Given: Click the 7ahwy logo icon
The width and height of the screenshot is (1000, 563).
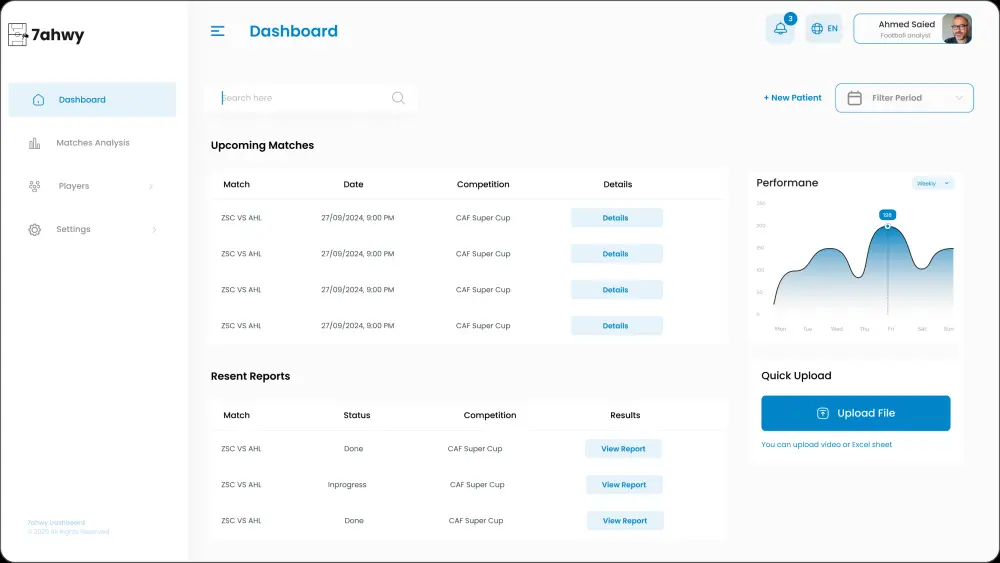Looking at the screenshot, I should click(x=18, y=34).
